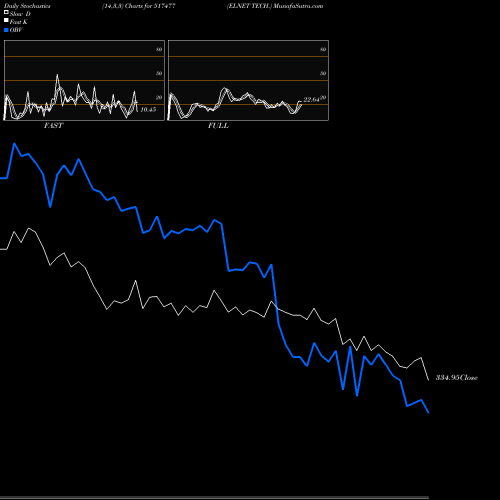Click the '(ELNET TECH.) MunafaSutra.com' text
Viewport: 500px width, 500px height.
[275, 6]
